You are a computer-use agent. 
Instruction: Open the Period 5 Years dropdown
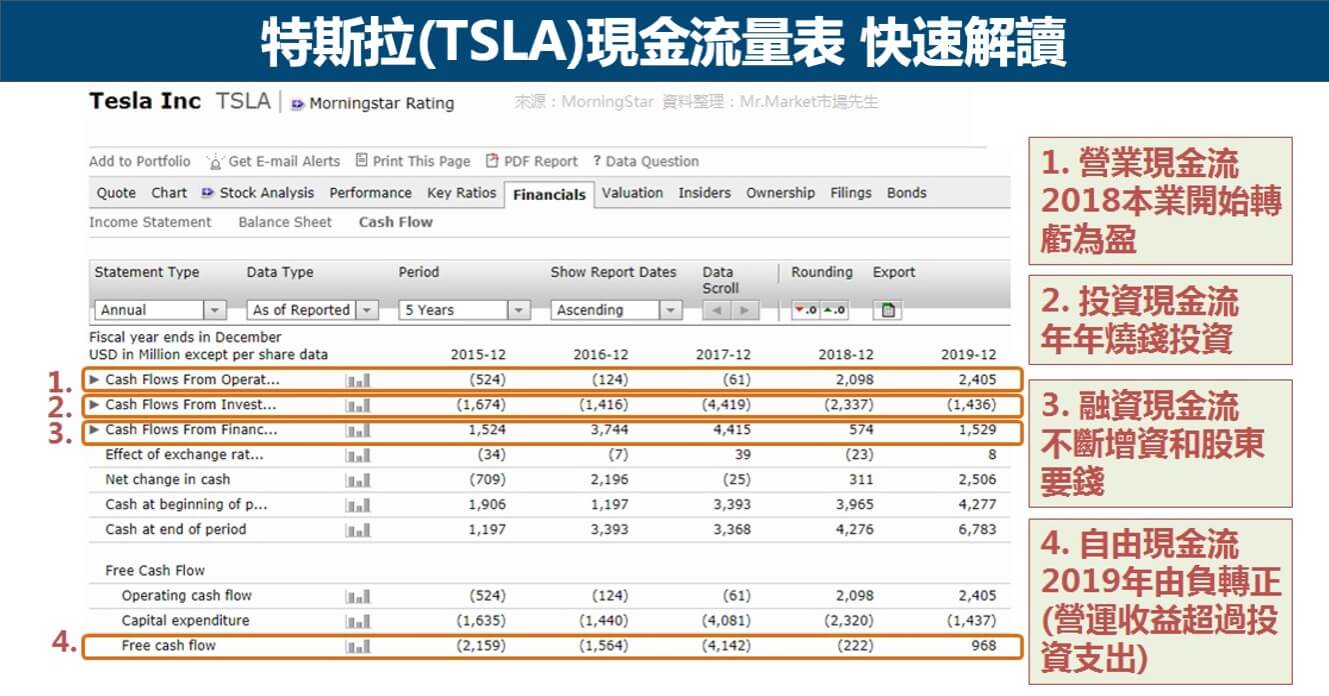point(464,310)
